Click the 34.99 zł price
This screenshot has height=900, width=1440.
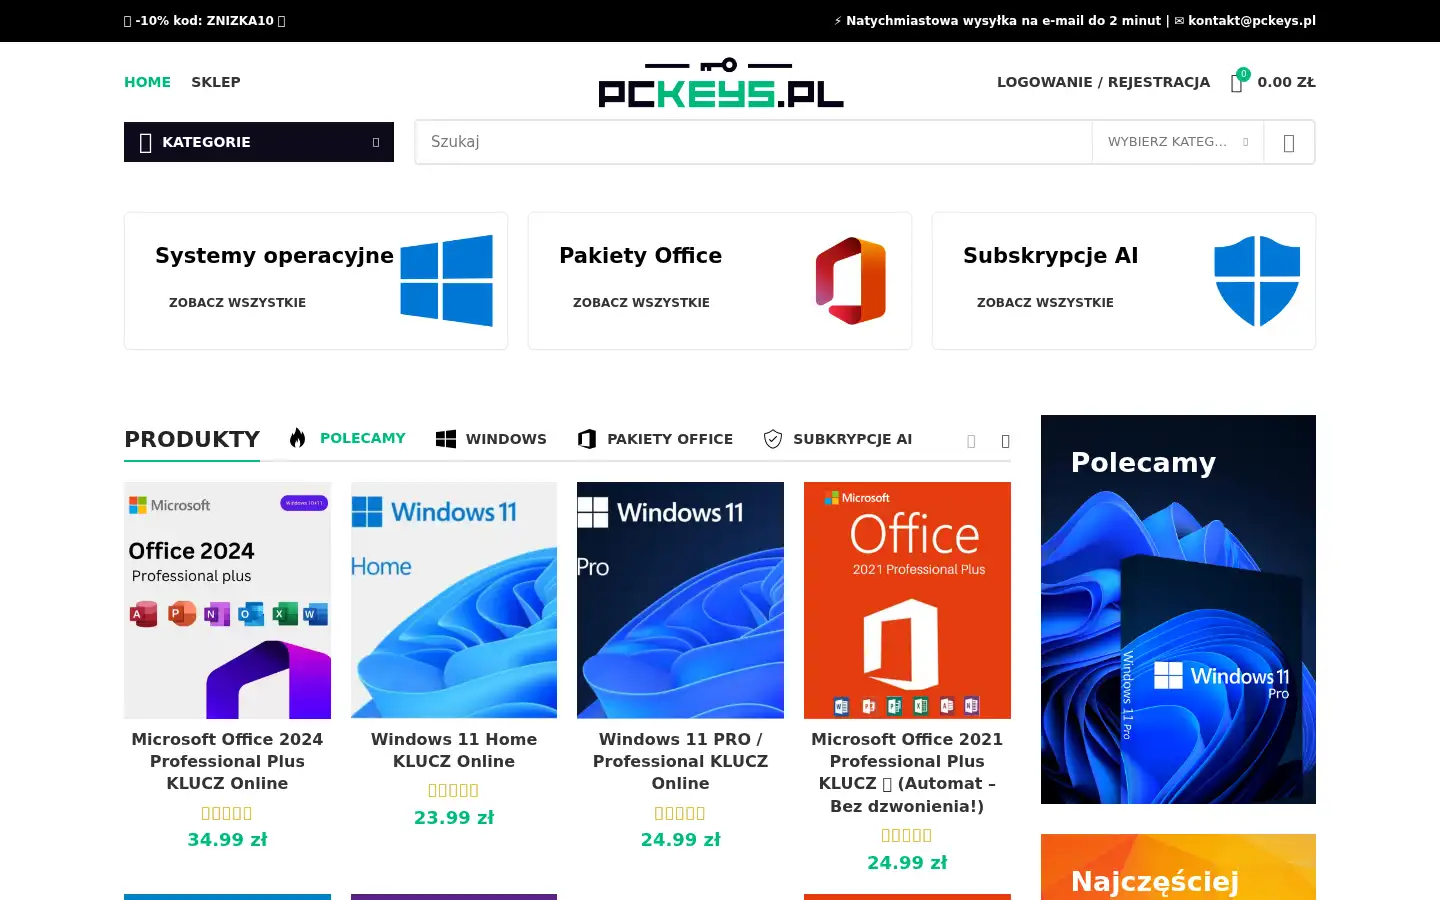click(227, 840)
